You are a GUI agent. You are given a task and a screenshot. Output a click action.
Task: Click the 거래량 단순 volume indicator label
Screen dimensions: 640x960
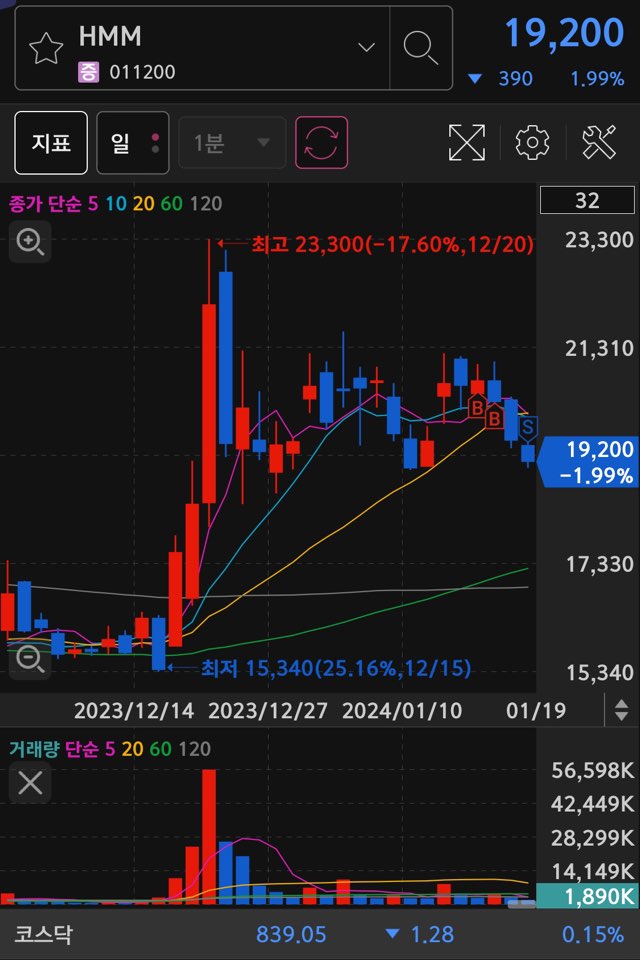[53, 749]
